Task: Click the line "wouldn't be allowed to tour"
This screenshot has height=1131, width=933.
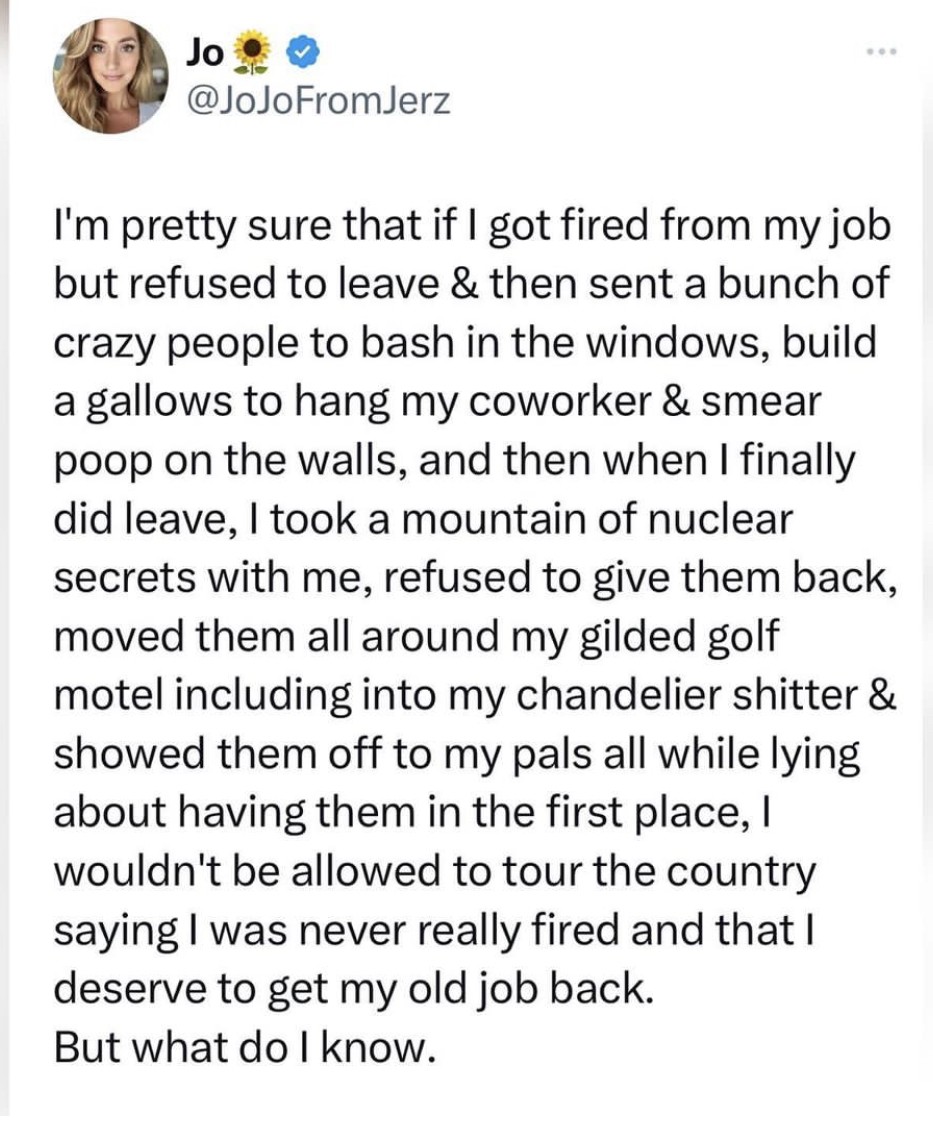Action: click(435, 872)
